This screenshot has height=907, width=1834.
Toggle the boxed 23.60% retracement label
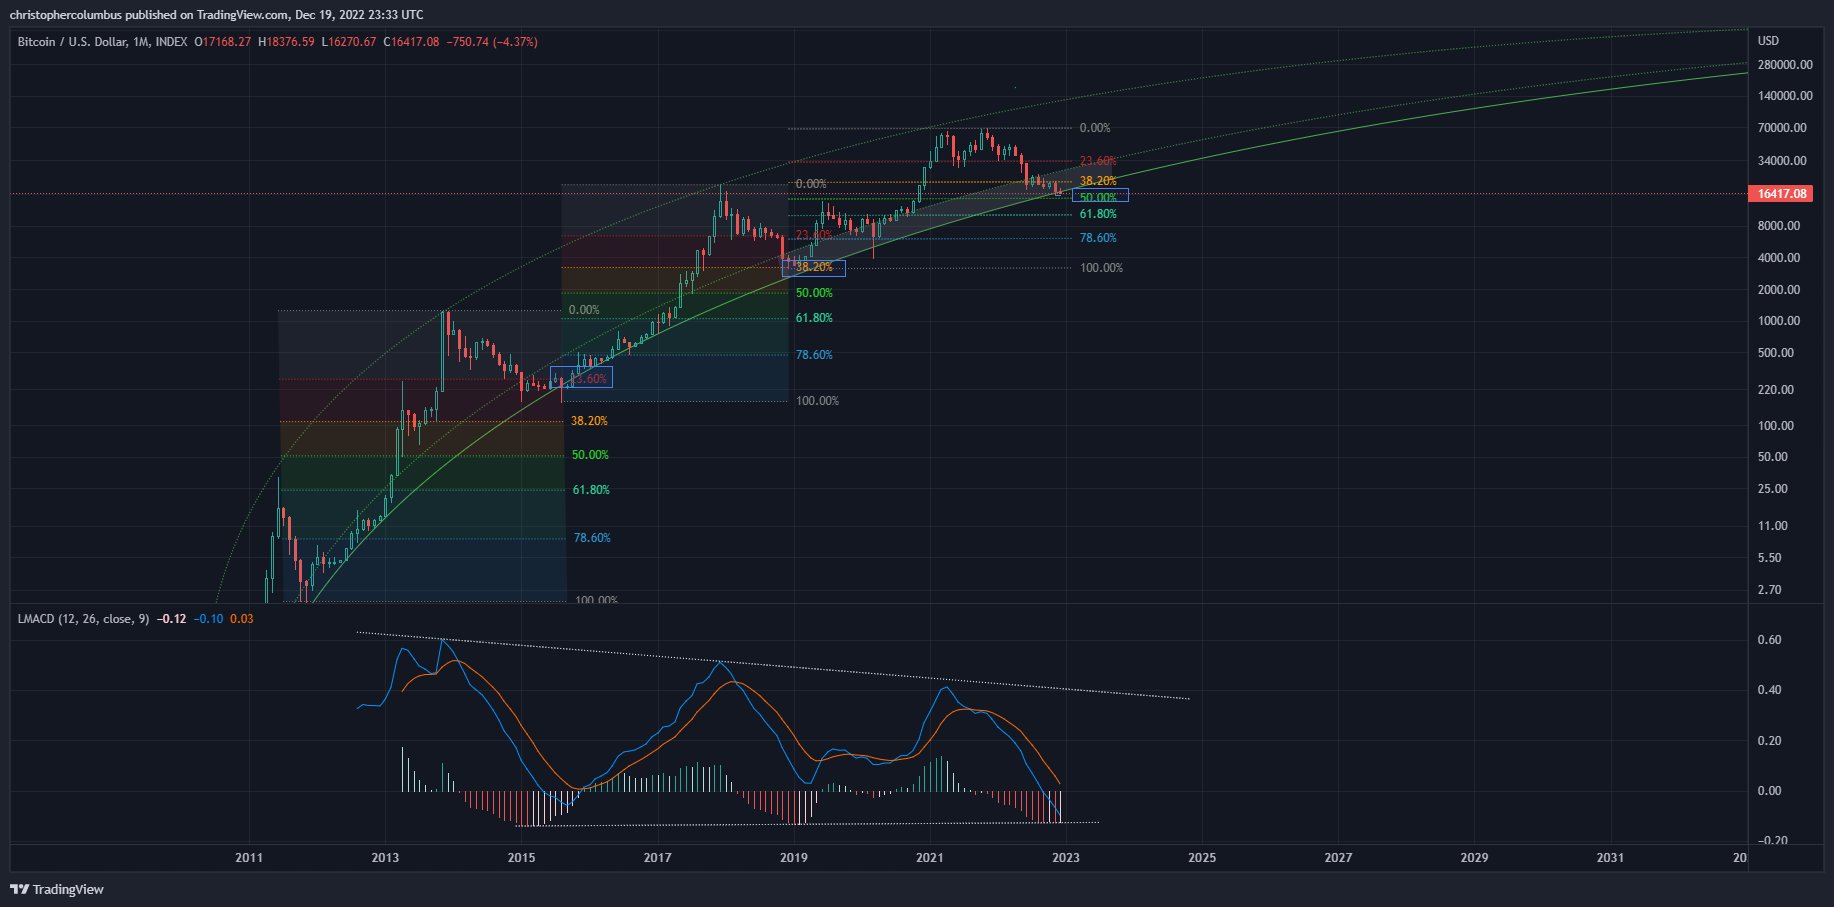(585, 377)
